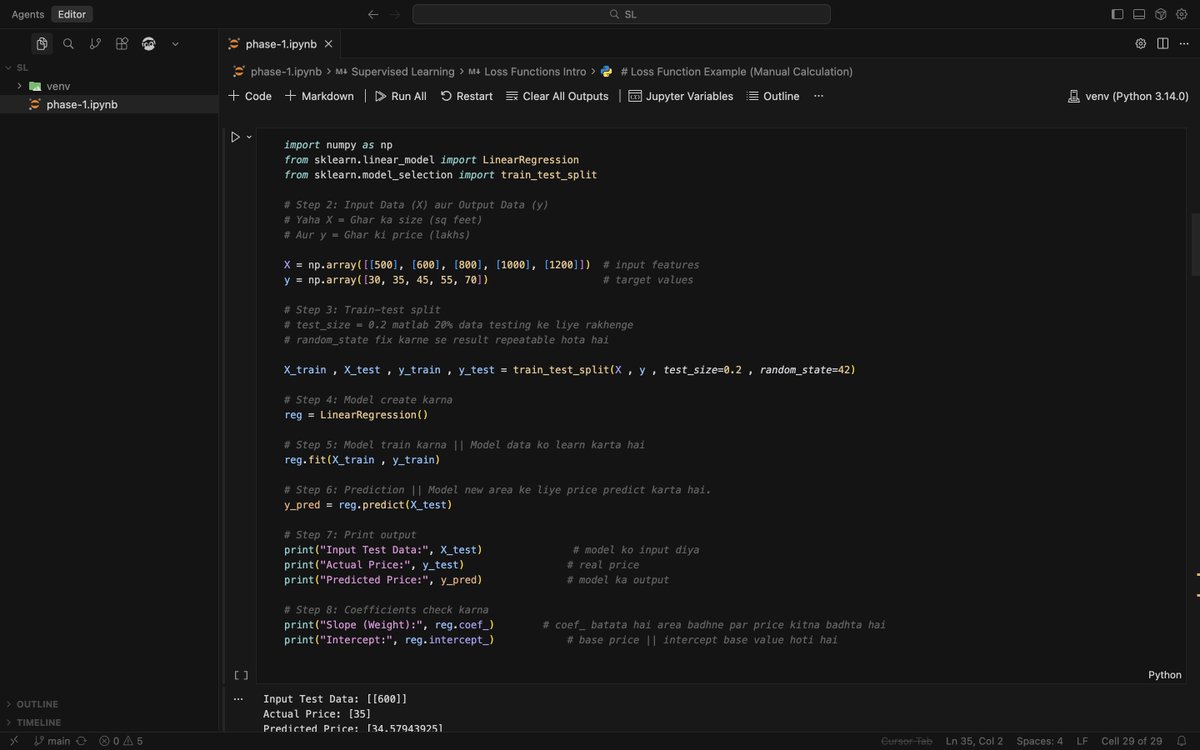This screenshot has height=750, width=1200.
Task: Click Ln 35, Col 2 position
Action: coord(974,741)
